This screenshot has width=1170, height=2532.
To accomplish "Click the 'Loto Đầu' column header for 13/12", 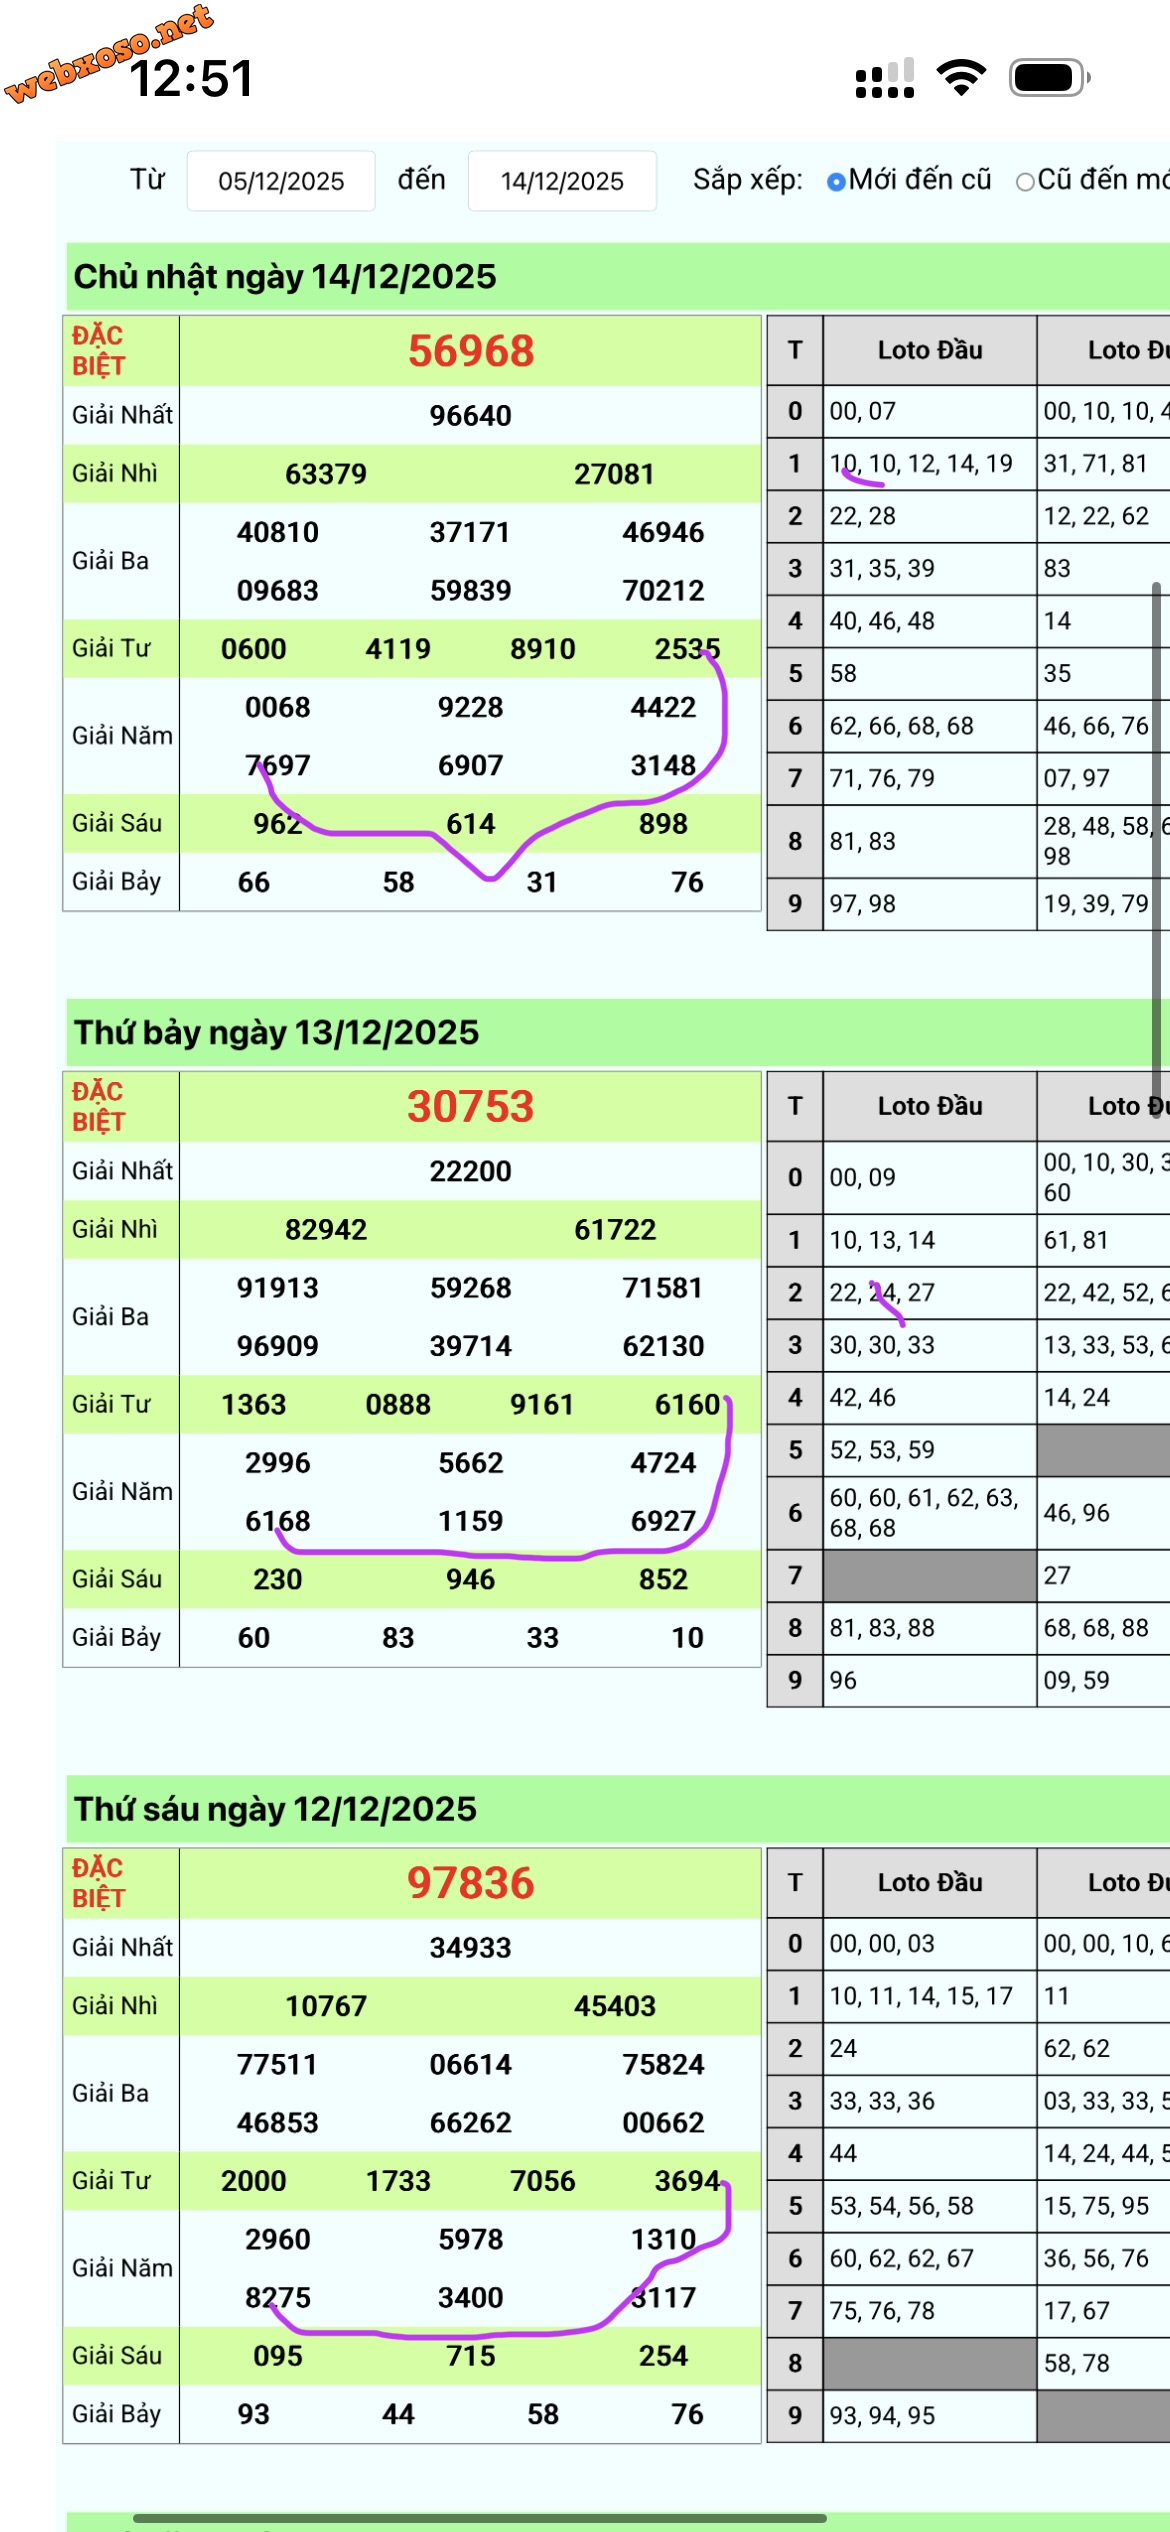I will pyautogui.click(x=929, y=1106).
